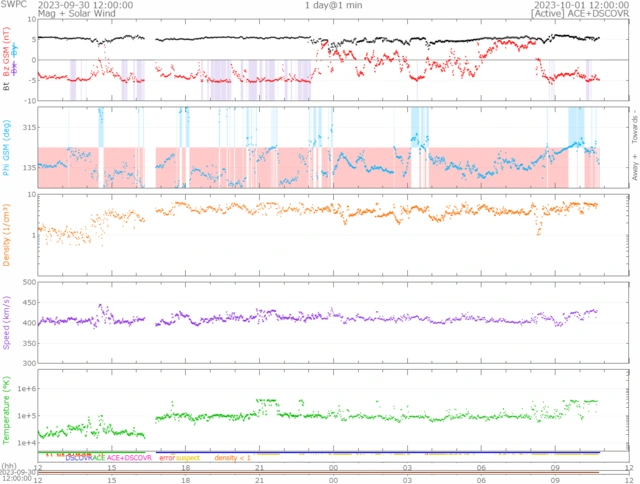Click the green ACE legend entry
This screenshot has height=484, width=640.
[98, 458]
